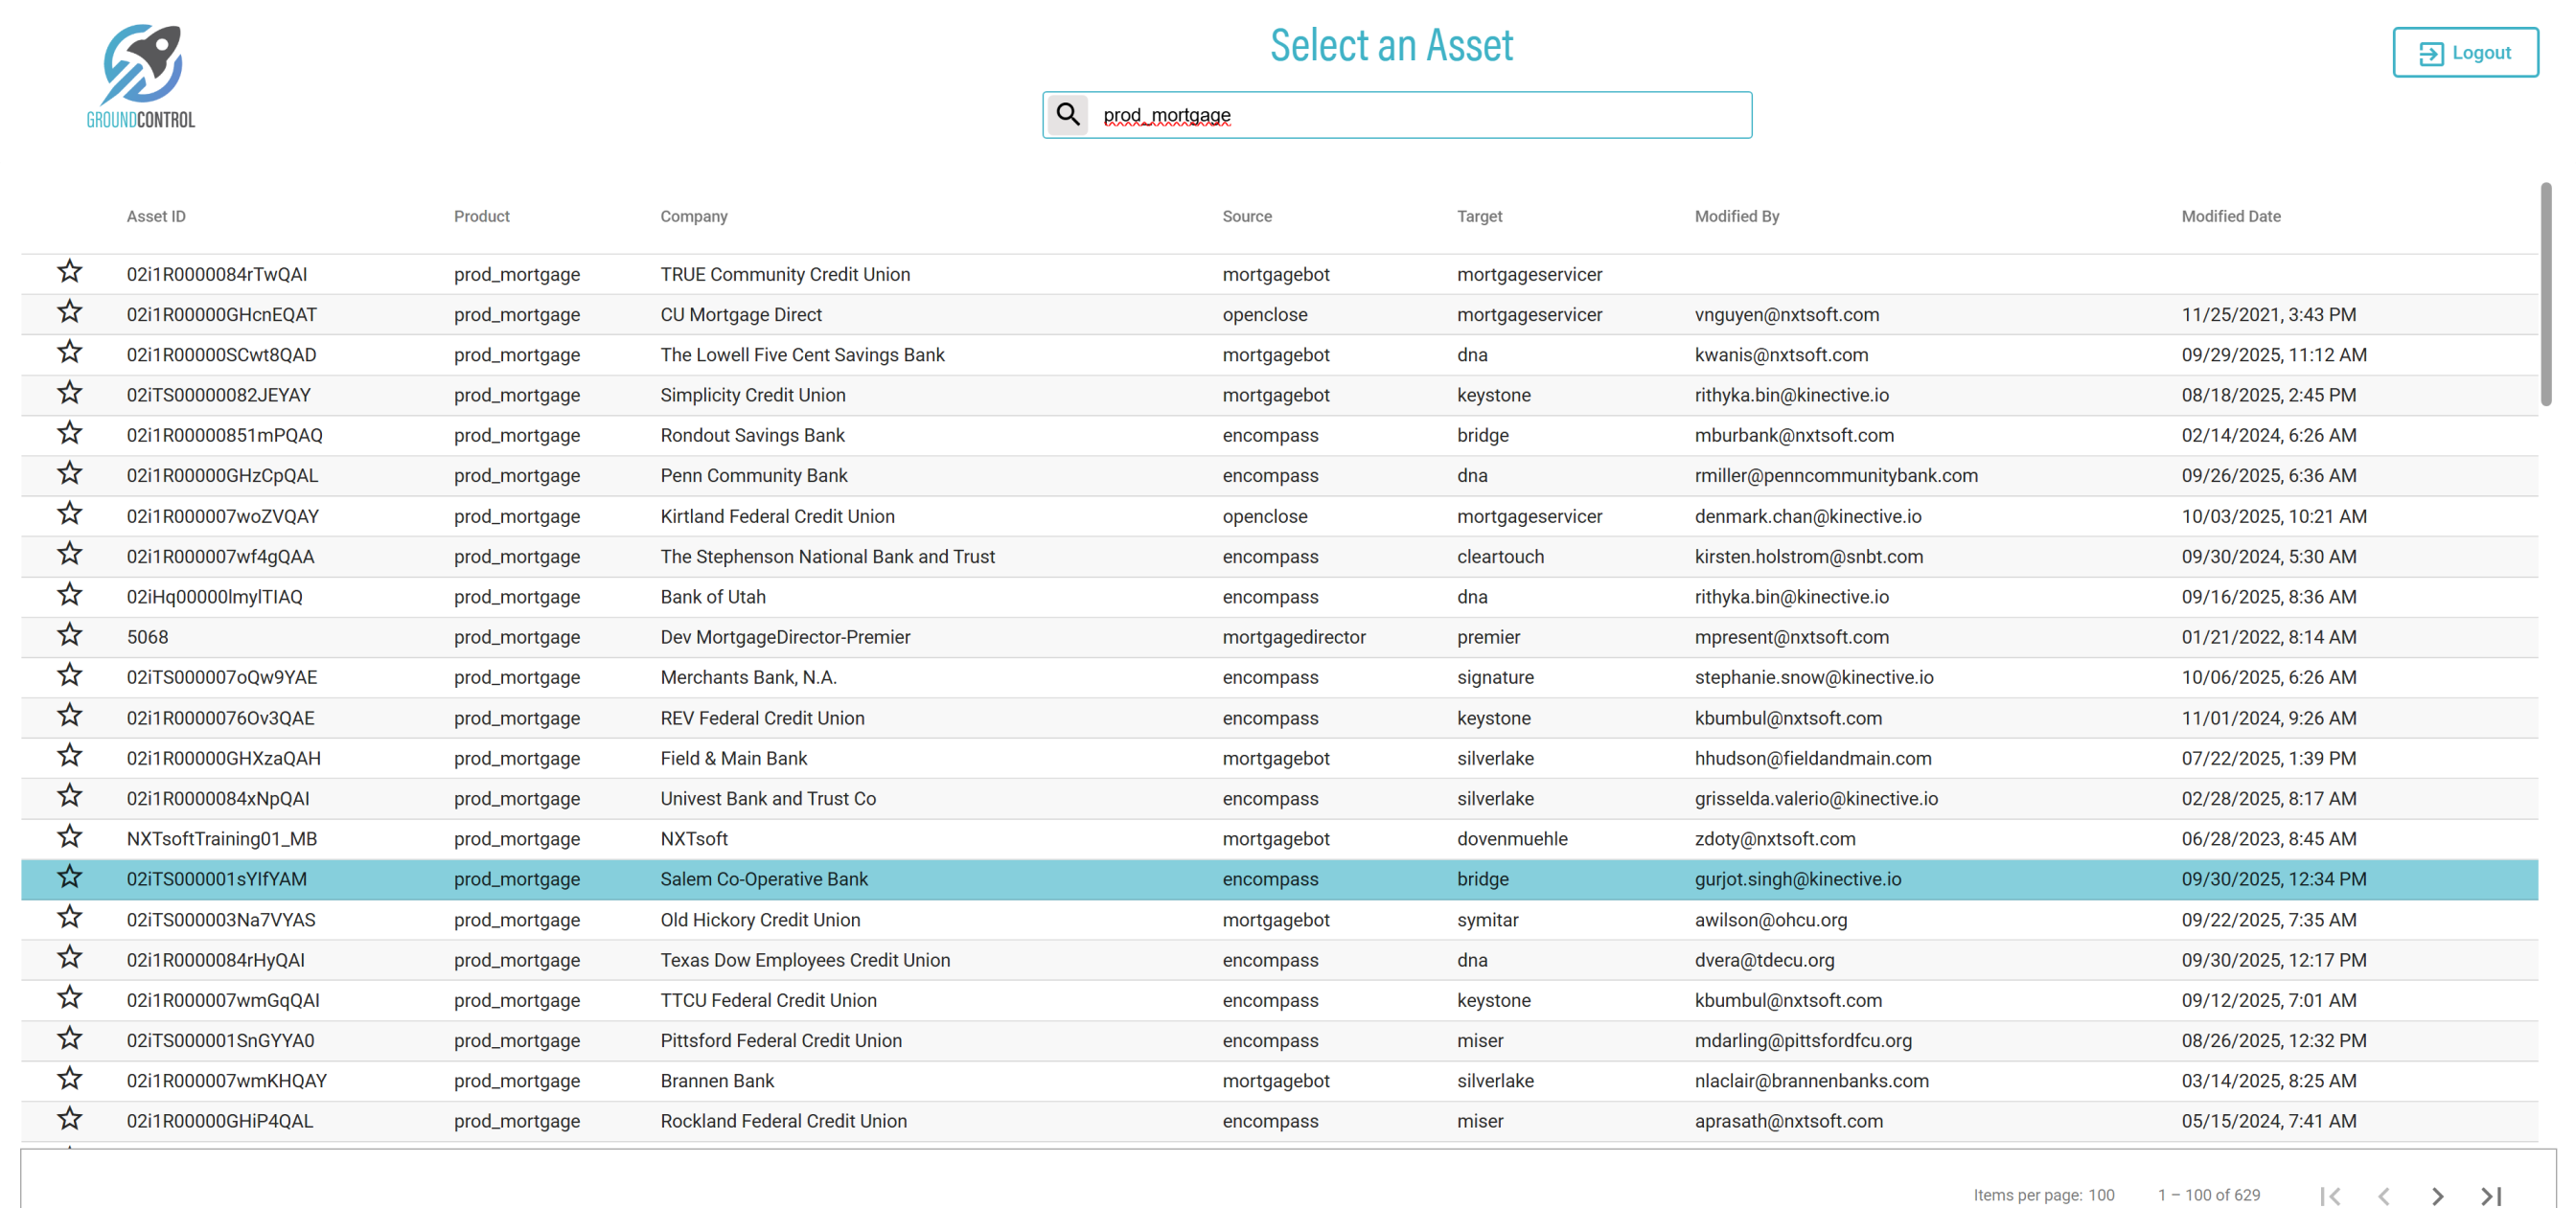Sort by Target column header

[1479, 216]
